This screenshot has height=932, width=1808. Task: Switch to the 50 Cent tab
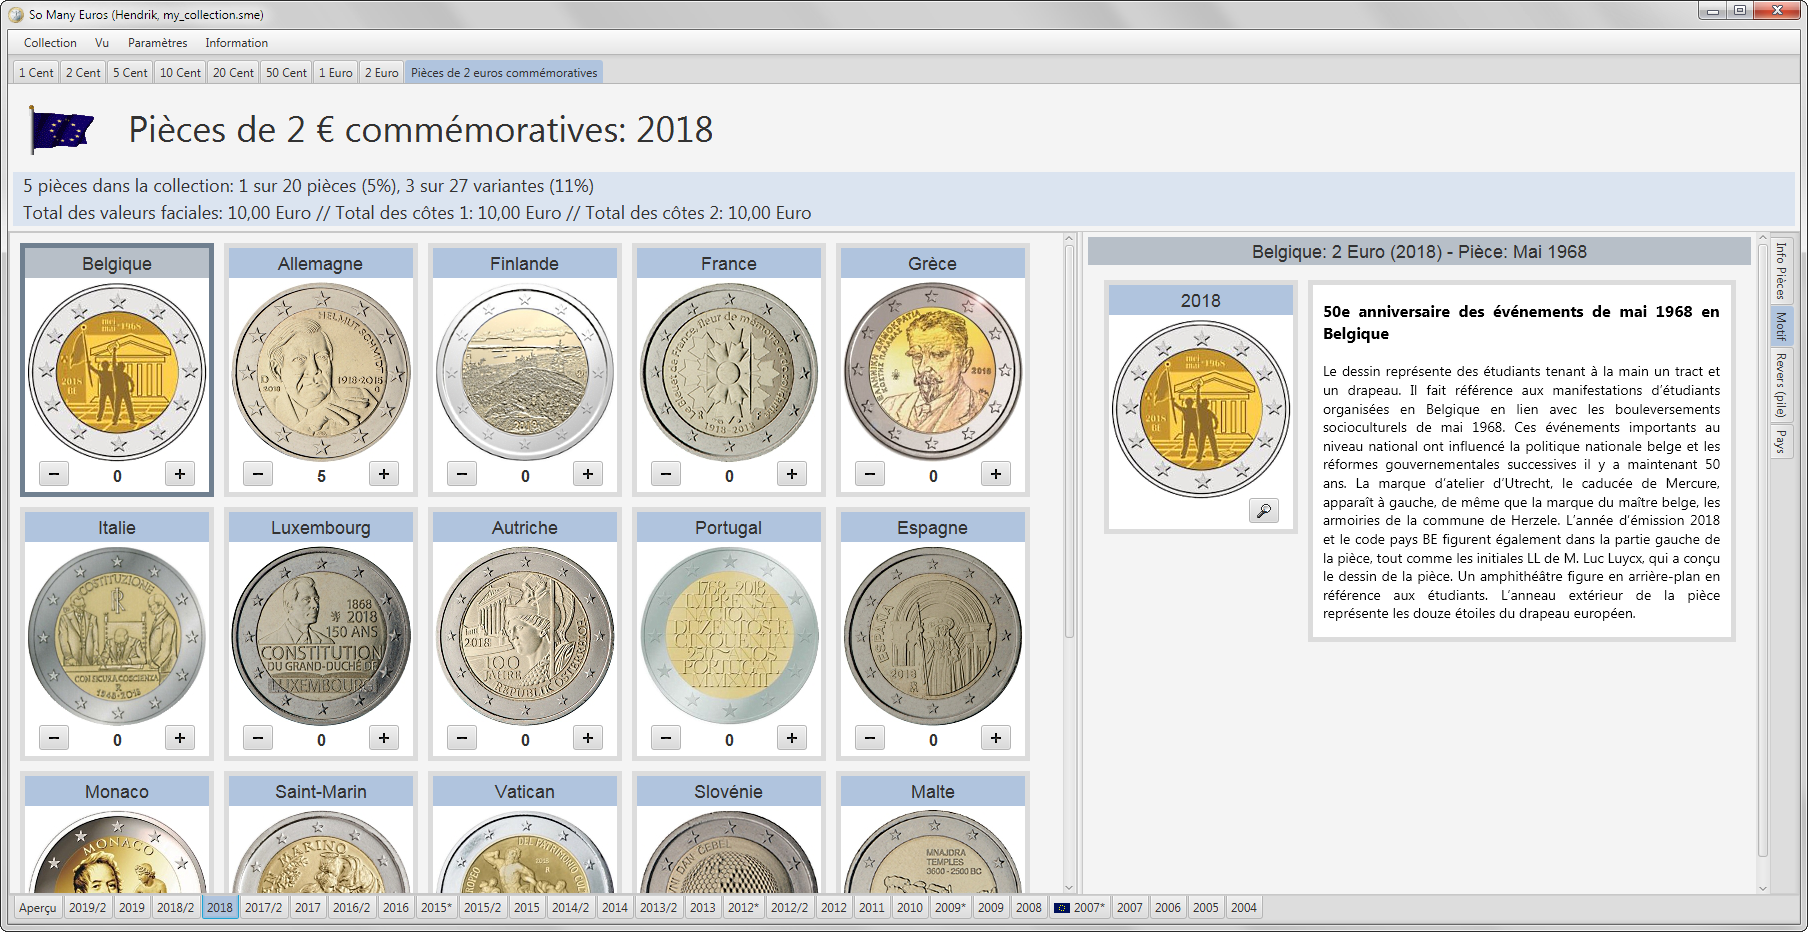pyautogui.click(x=286, y=73)
